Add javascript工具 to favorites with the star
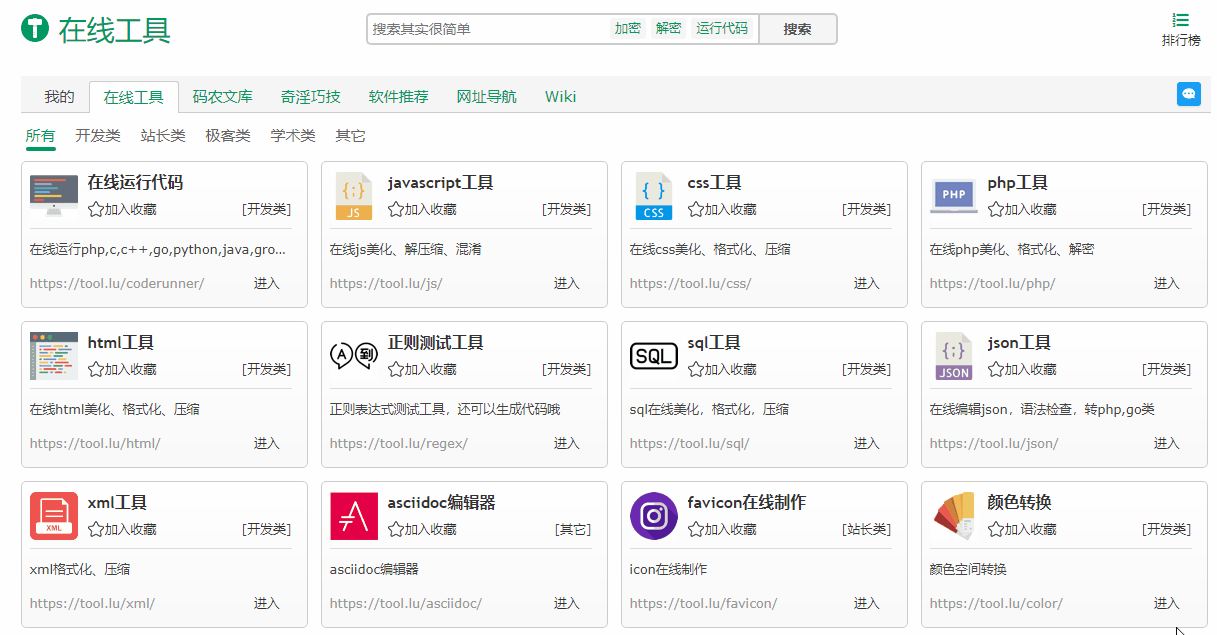 pos(396,209)
